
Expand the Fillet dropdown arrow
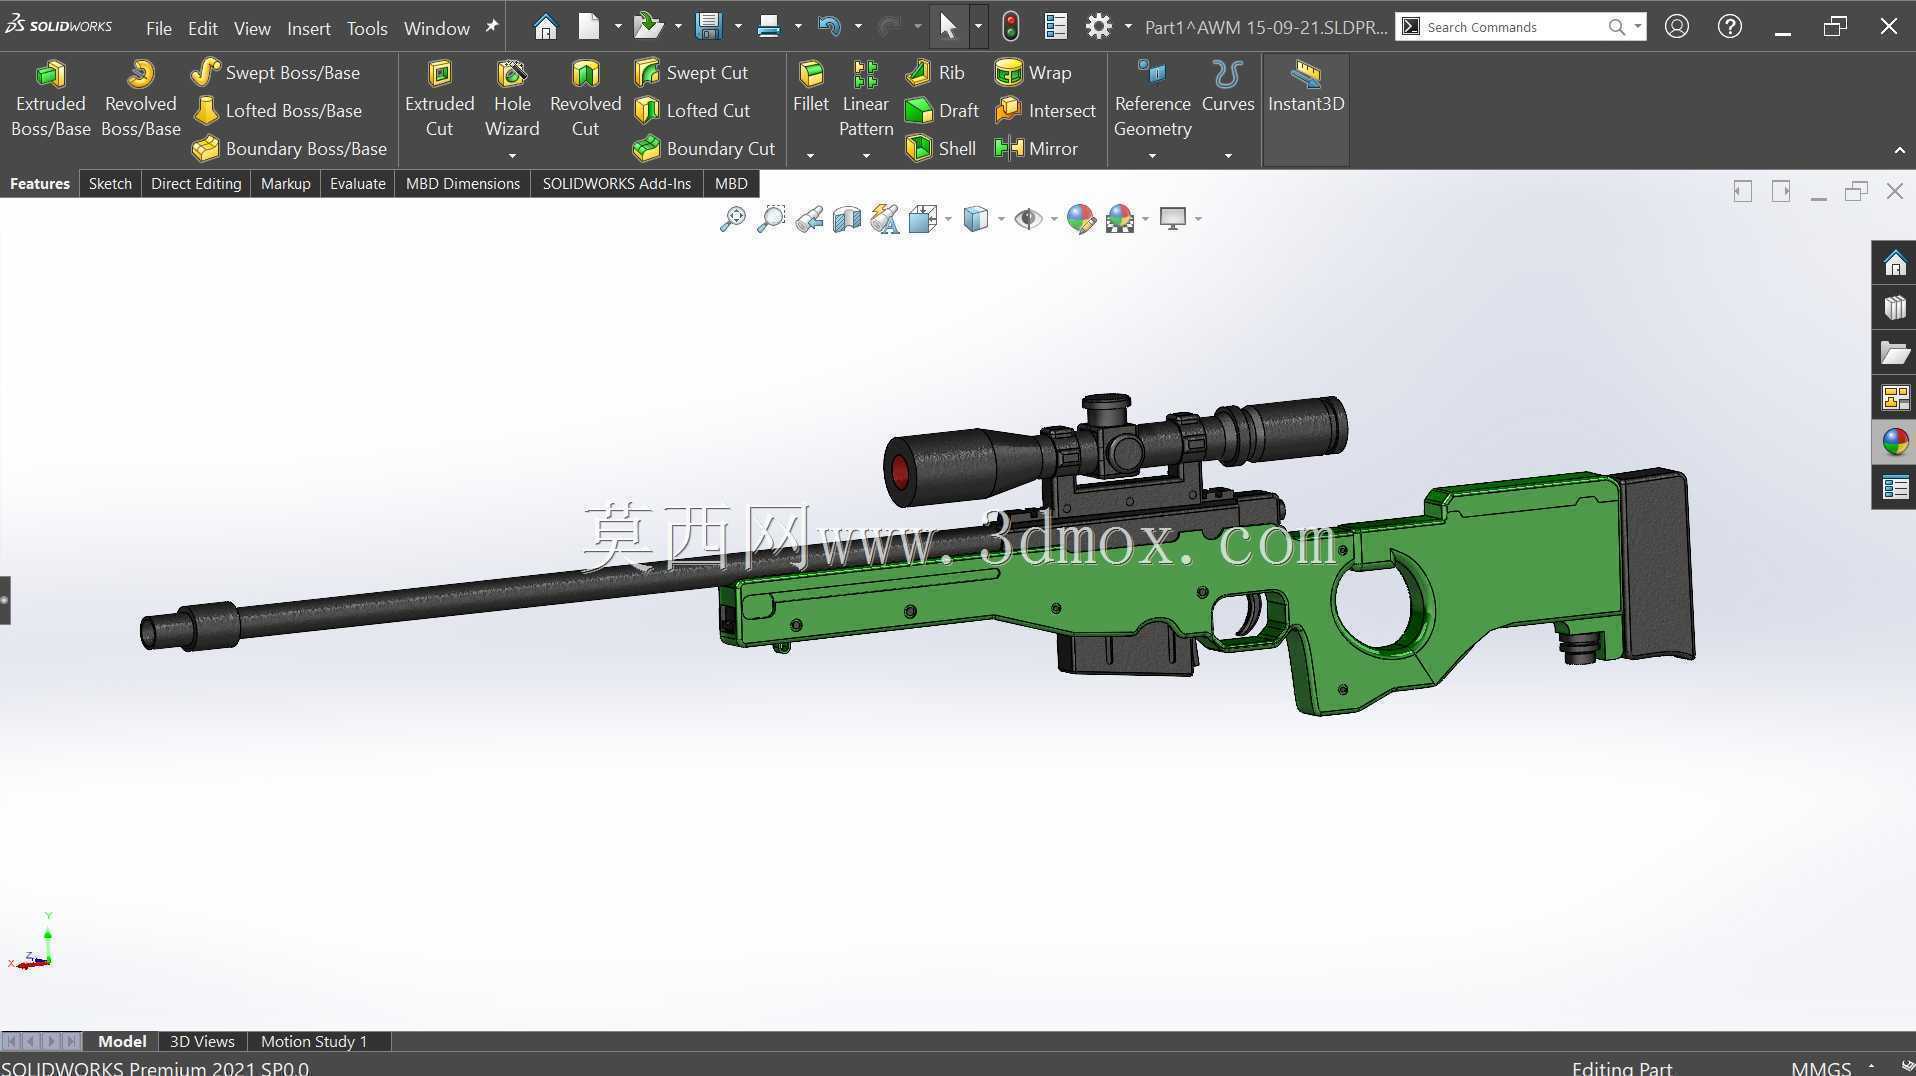coord(810,155)
